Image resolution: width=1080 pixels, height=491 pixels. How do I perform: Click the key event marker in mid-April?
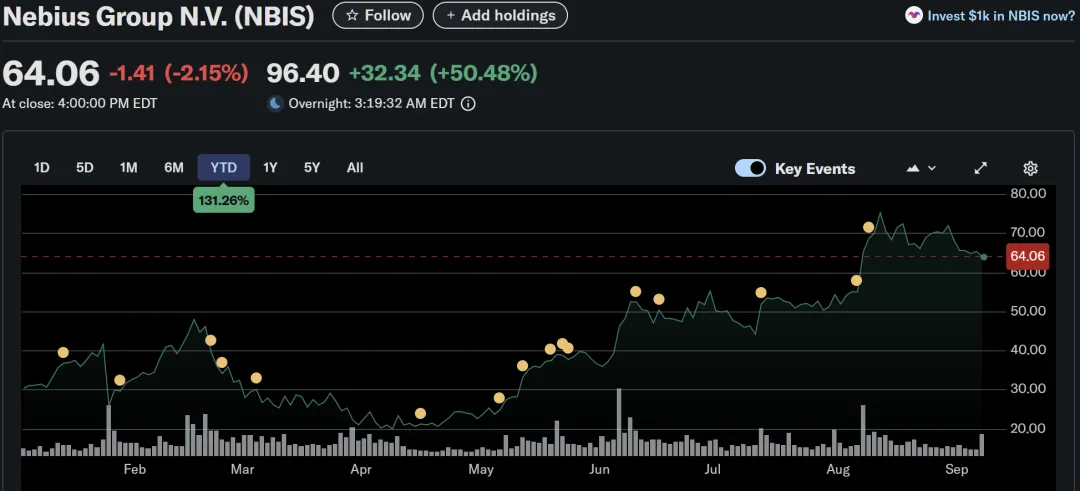pos(420,414)
